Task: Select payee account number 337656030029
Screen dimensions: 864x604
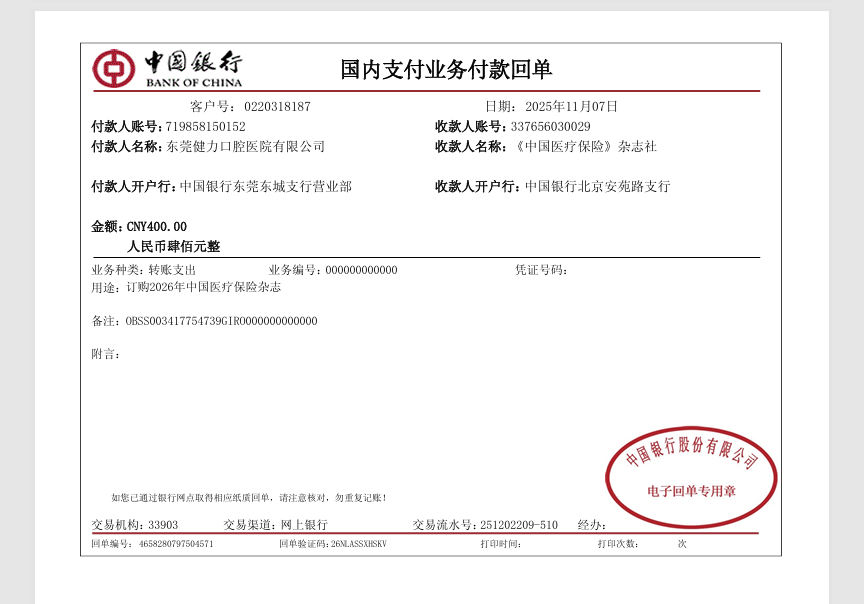Action: pyautogui.click(x=550, y=127)
